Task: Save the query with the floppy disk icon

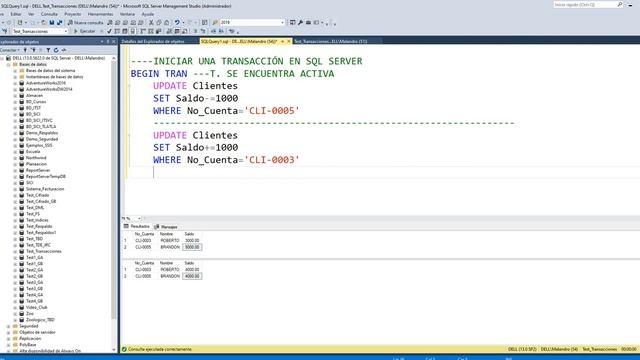Action: click(x=52, y=22)
